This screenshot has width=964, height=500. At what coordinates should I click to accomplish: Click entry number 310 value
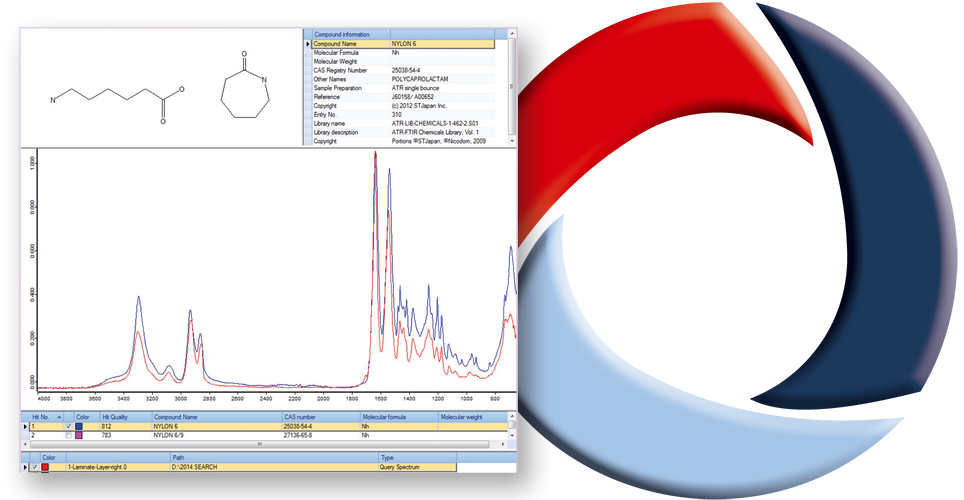[397, 114]
